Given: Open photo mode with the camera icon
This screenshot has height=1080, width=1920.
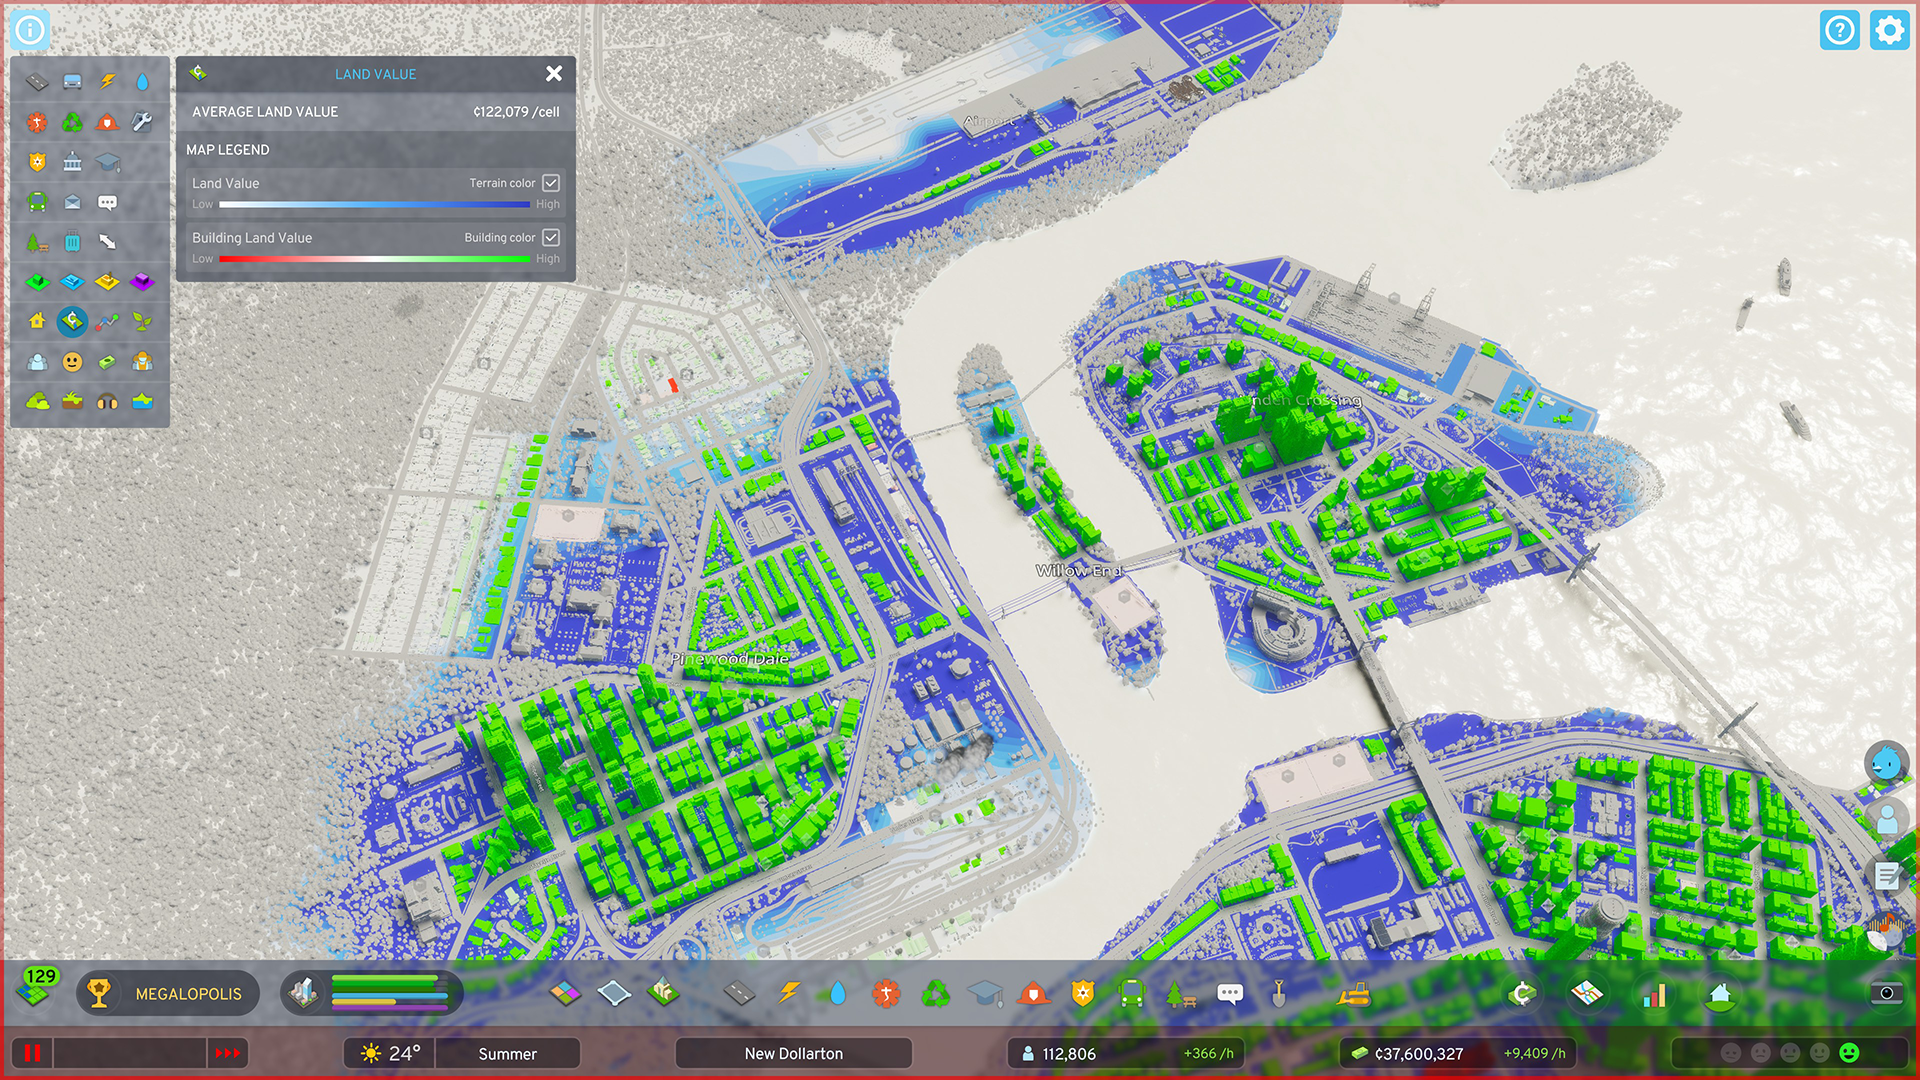Looking at the screenshot, I should point(1886,993).
